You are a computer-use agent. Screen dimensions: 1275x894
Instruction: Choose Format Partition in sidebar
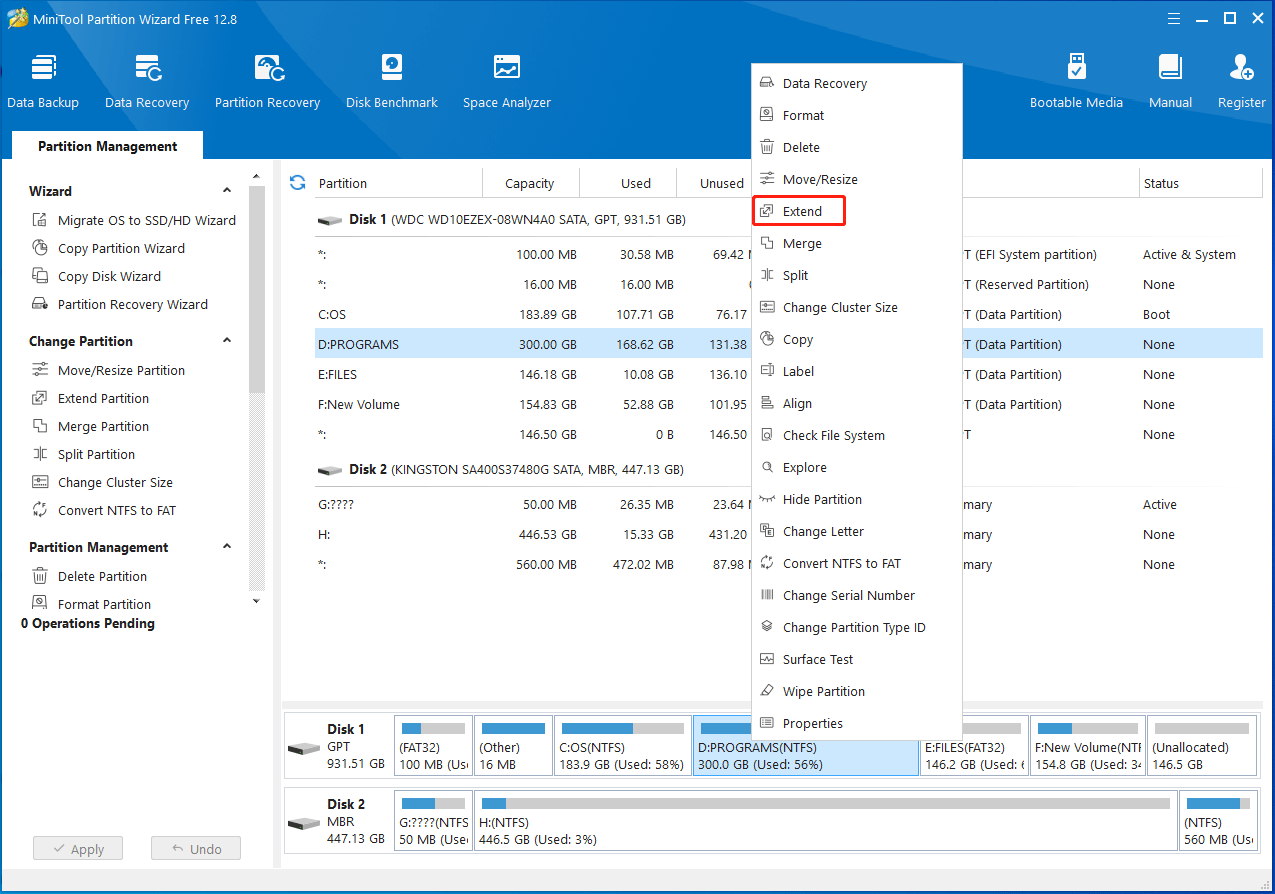point(92,604)
